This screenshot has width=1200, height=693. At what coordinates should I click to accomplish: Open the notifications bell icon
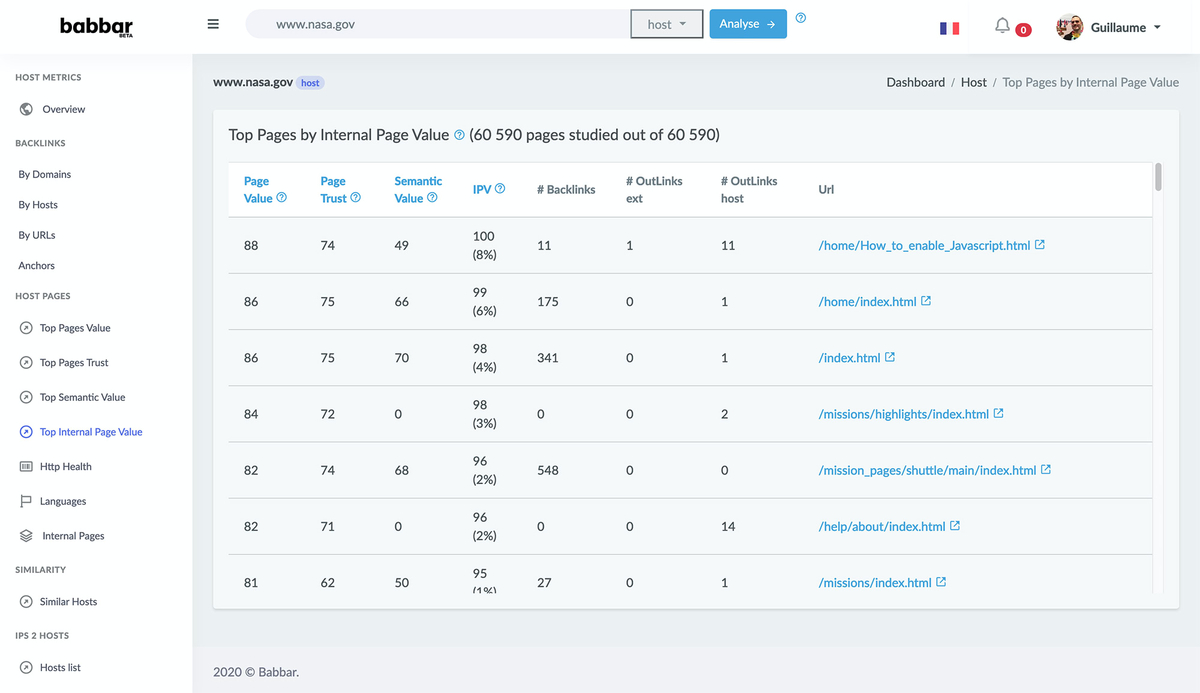(1002, 26)
